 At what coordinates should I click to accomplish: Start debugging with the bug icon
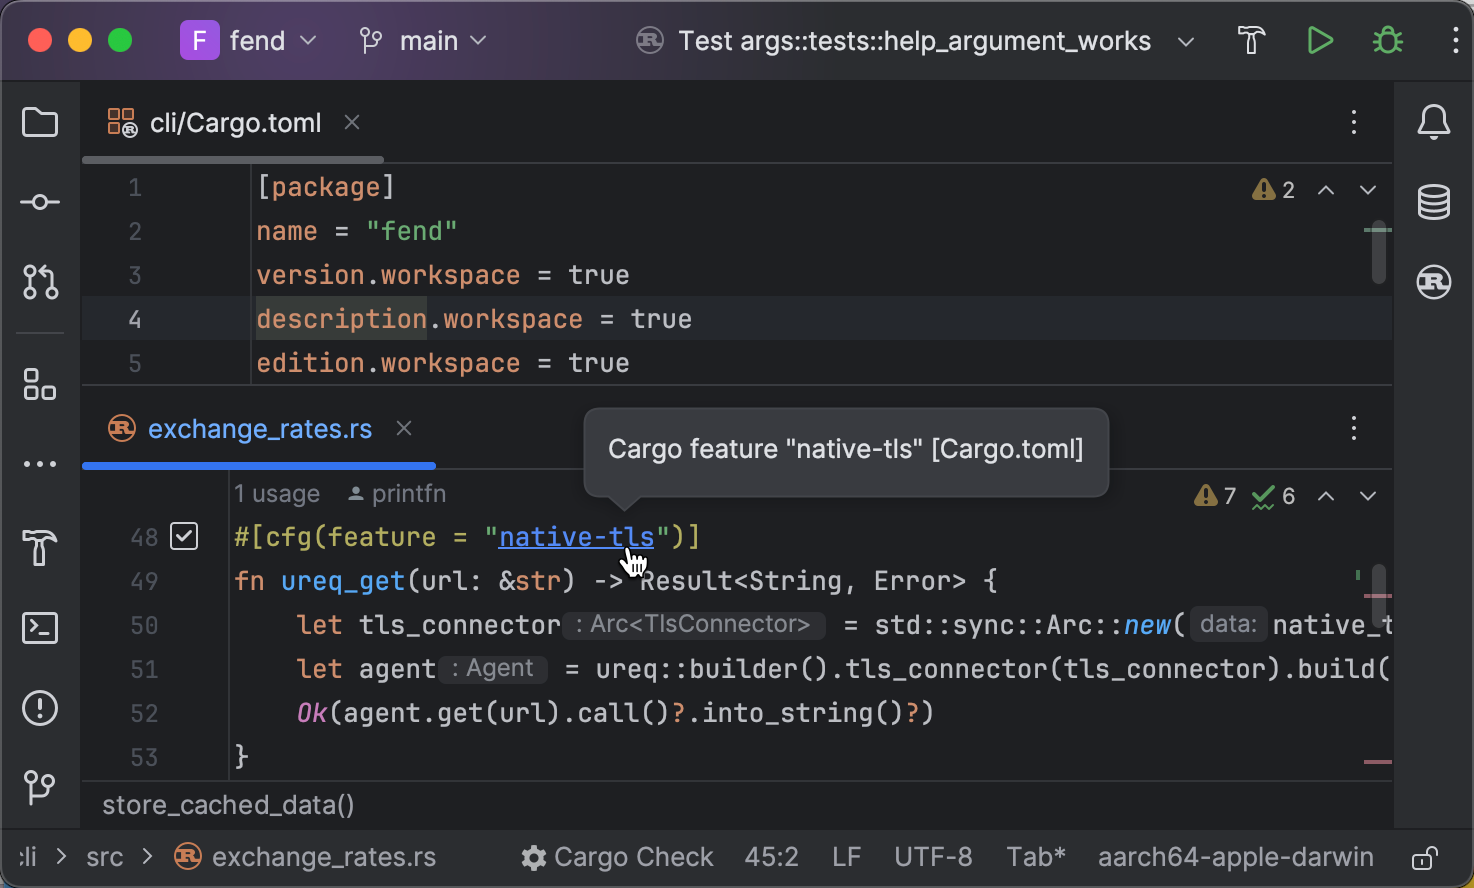pyautogui.click(x=1387, y=40)
